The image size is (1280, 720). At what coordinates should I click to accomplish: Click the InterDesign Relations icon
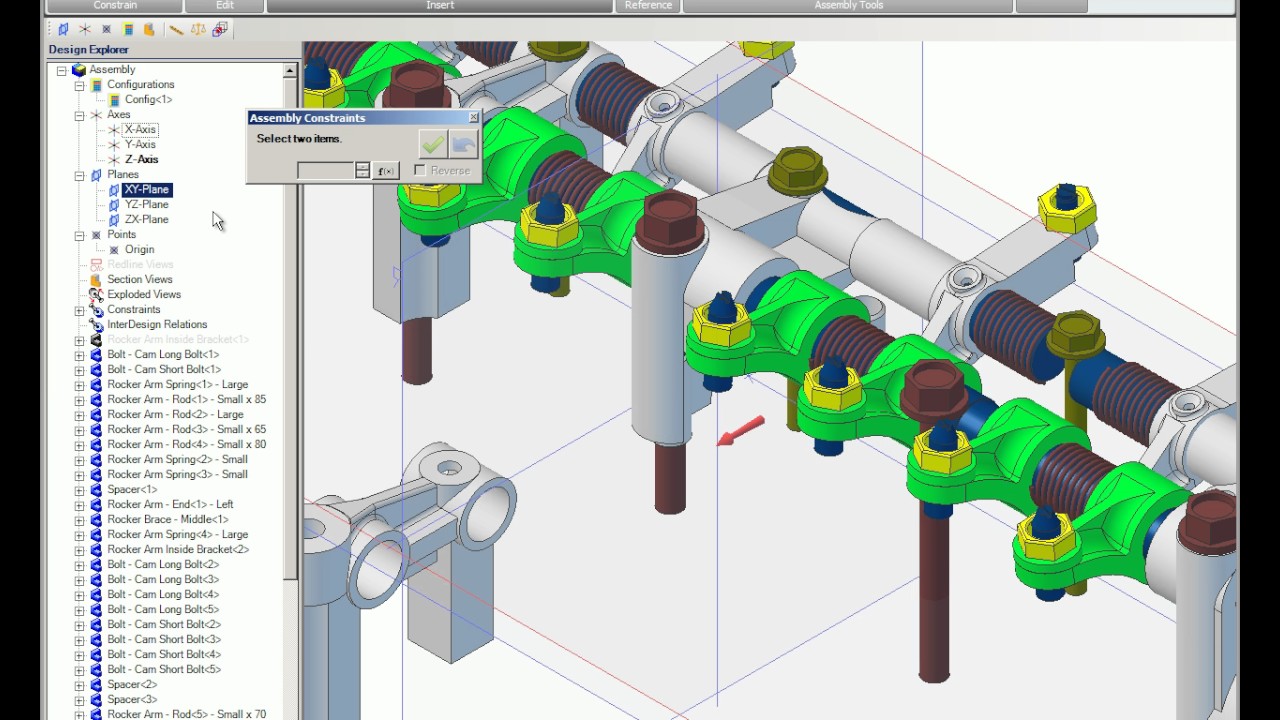97,325
